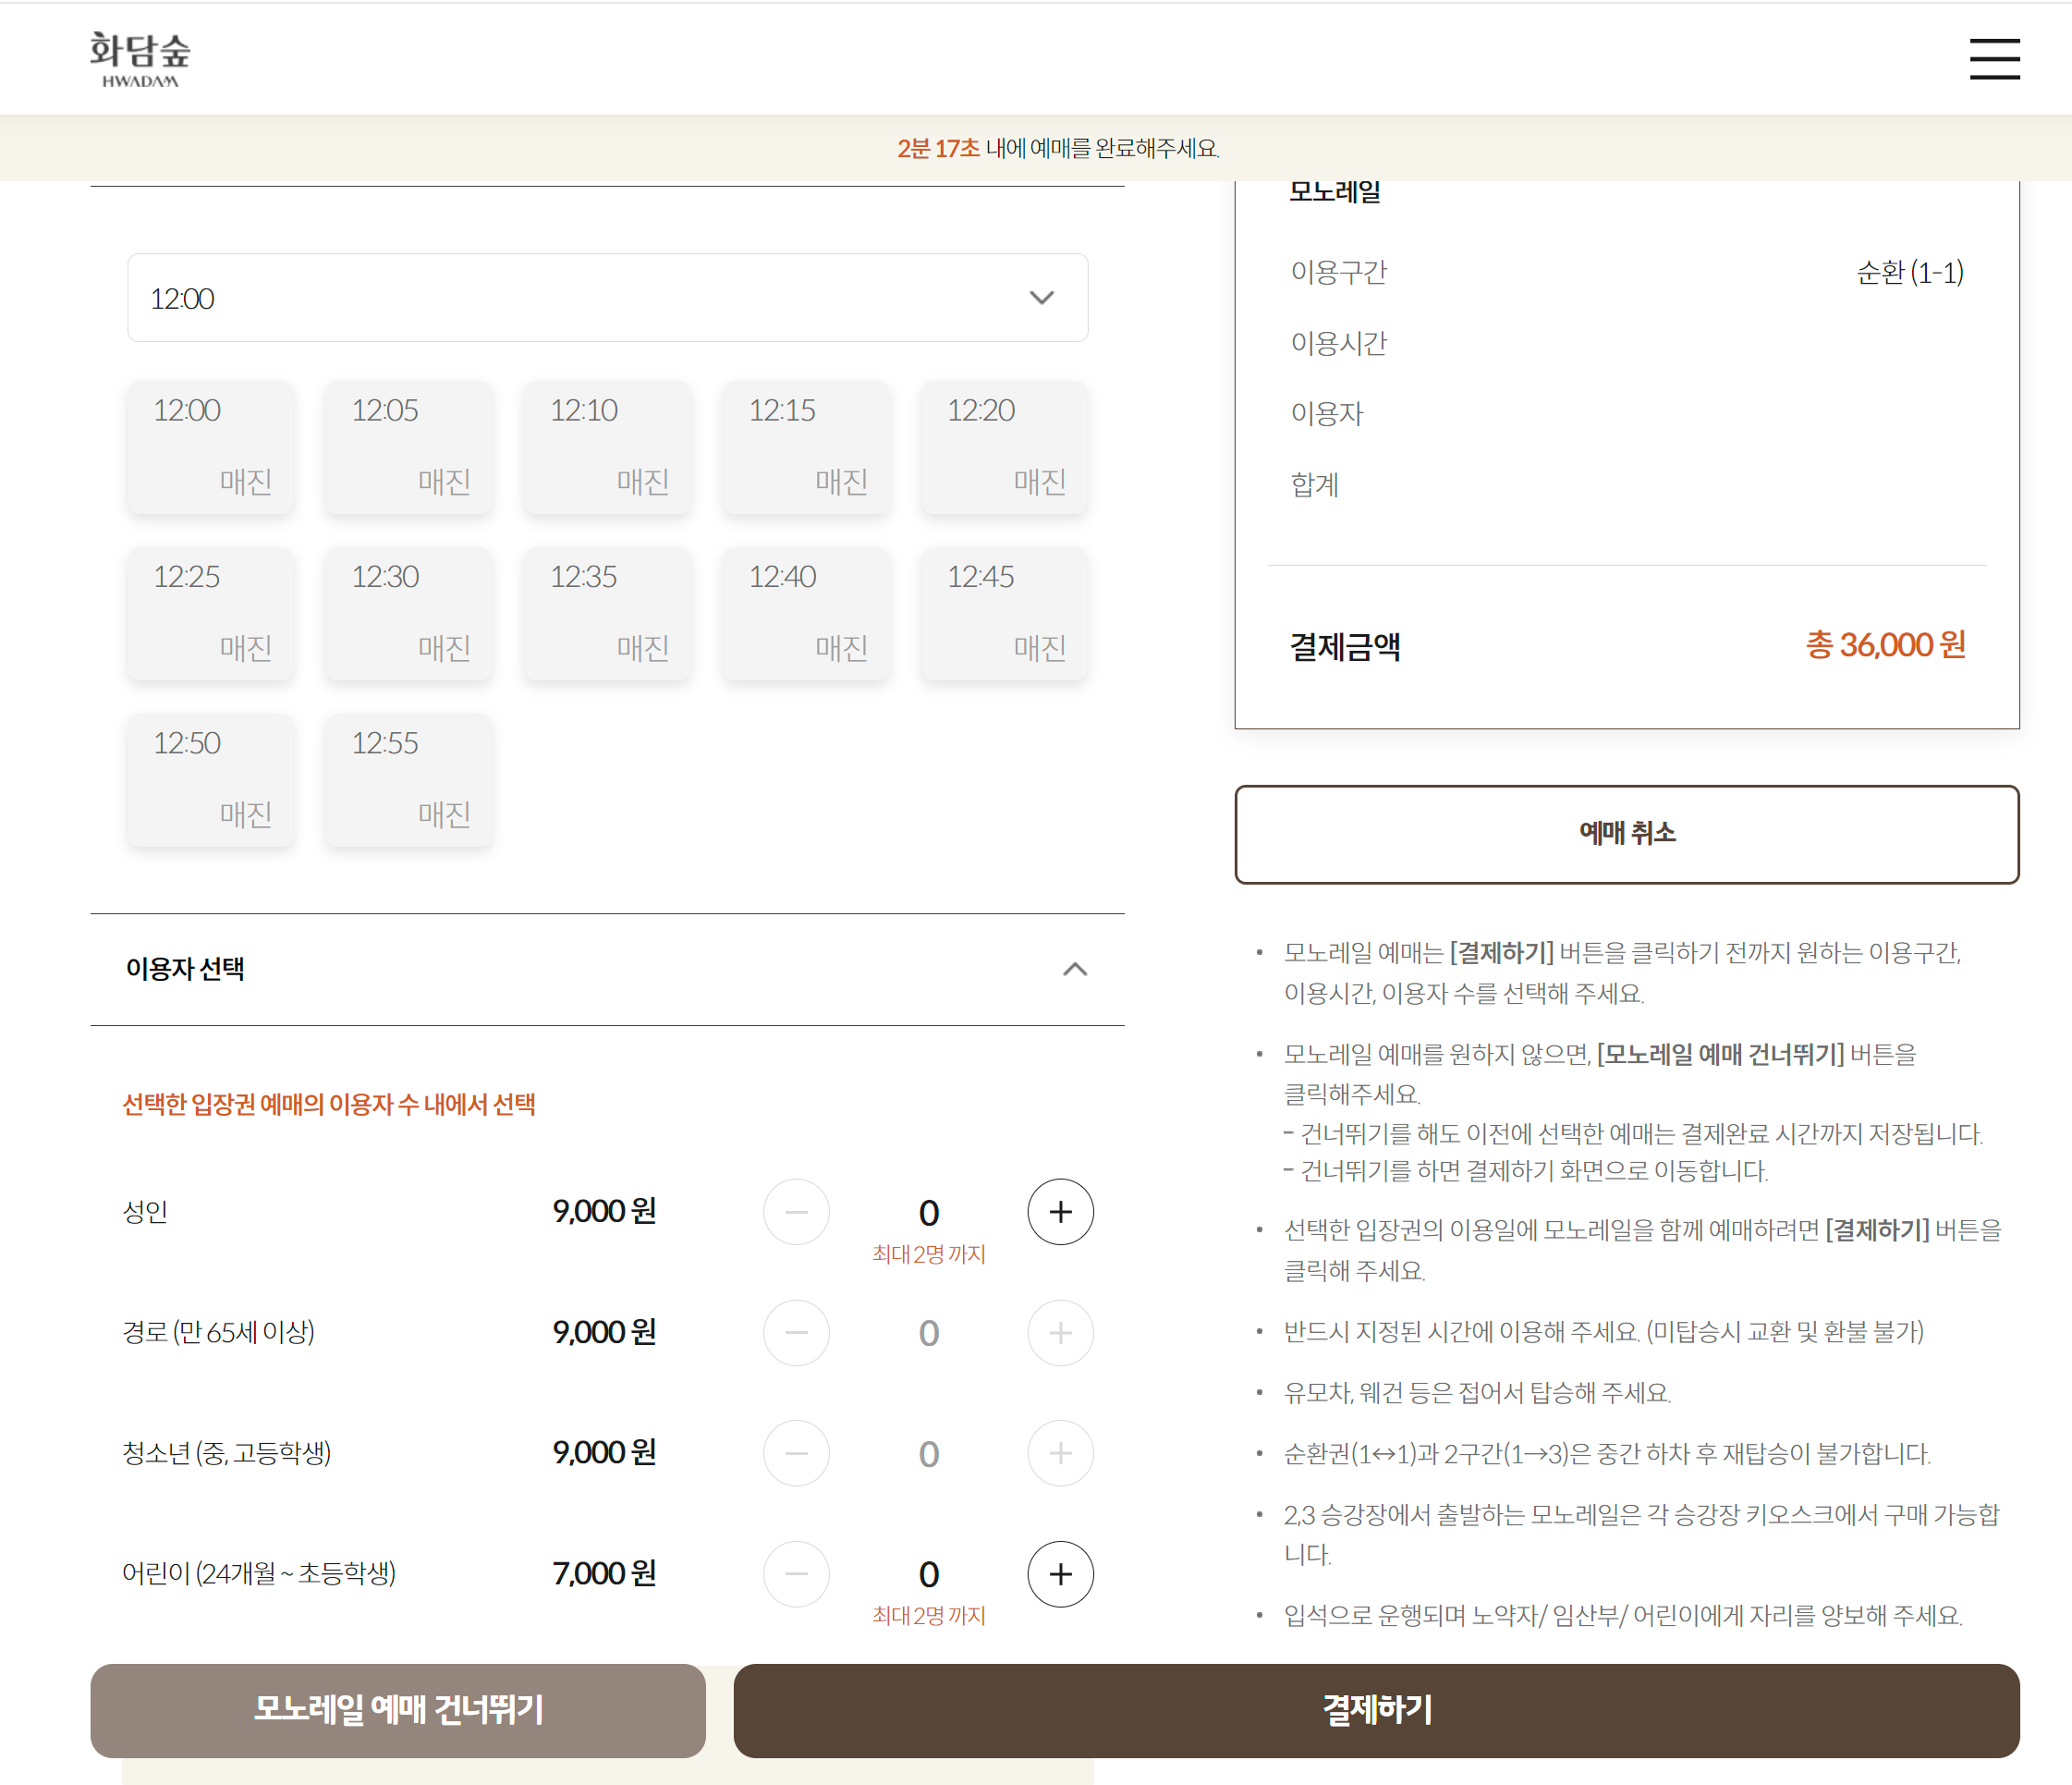
Task: Select the 12:45 time slot
Action: pyautogui.click(x=1004, y=613)
